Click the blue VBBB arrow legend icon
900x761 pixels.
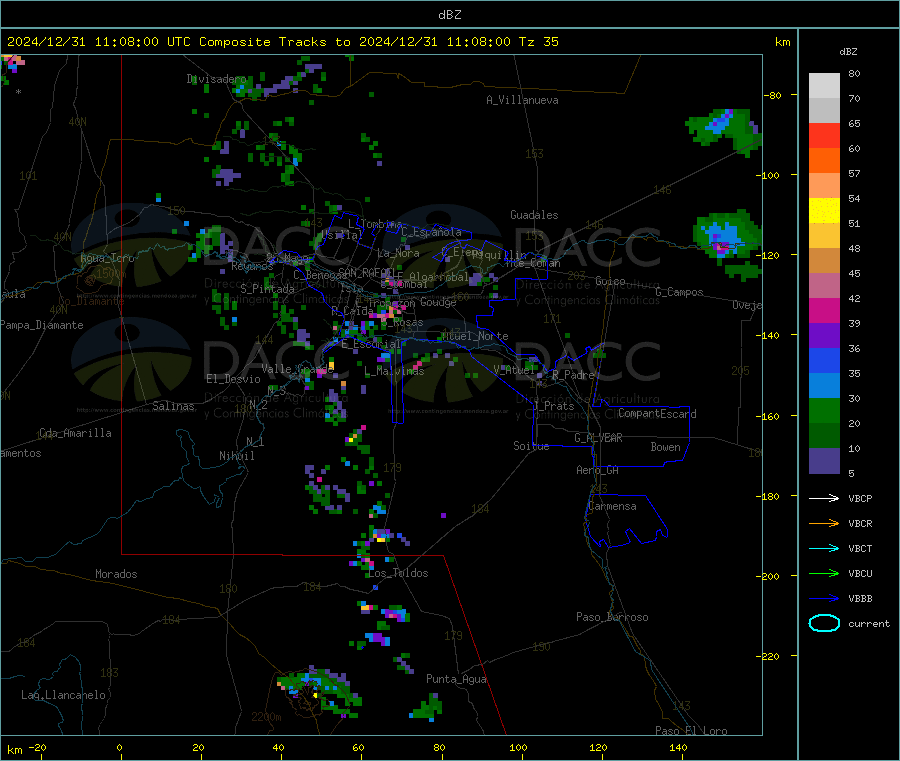(824, 599)
